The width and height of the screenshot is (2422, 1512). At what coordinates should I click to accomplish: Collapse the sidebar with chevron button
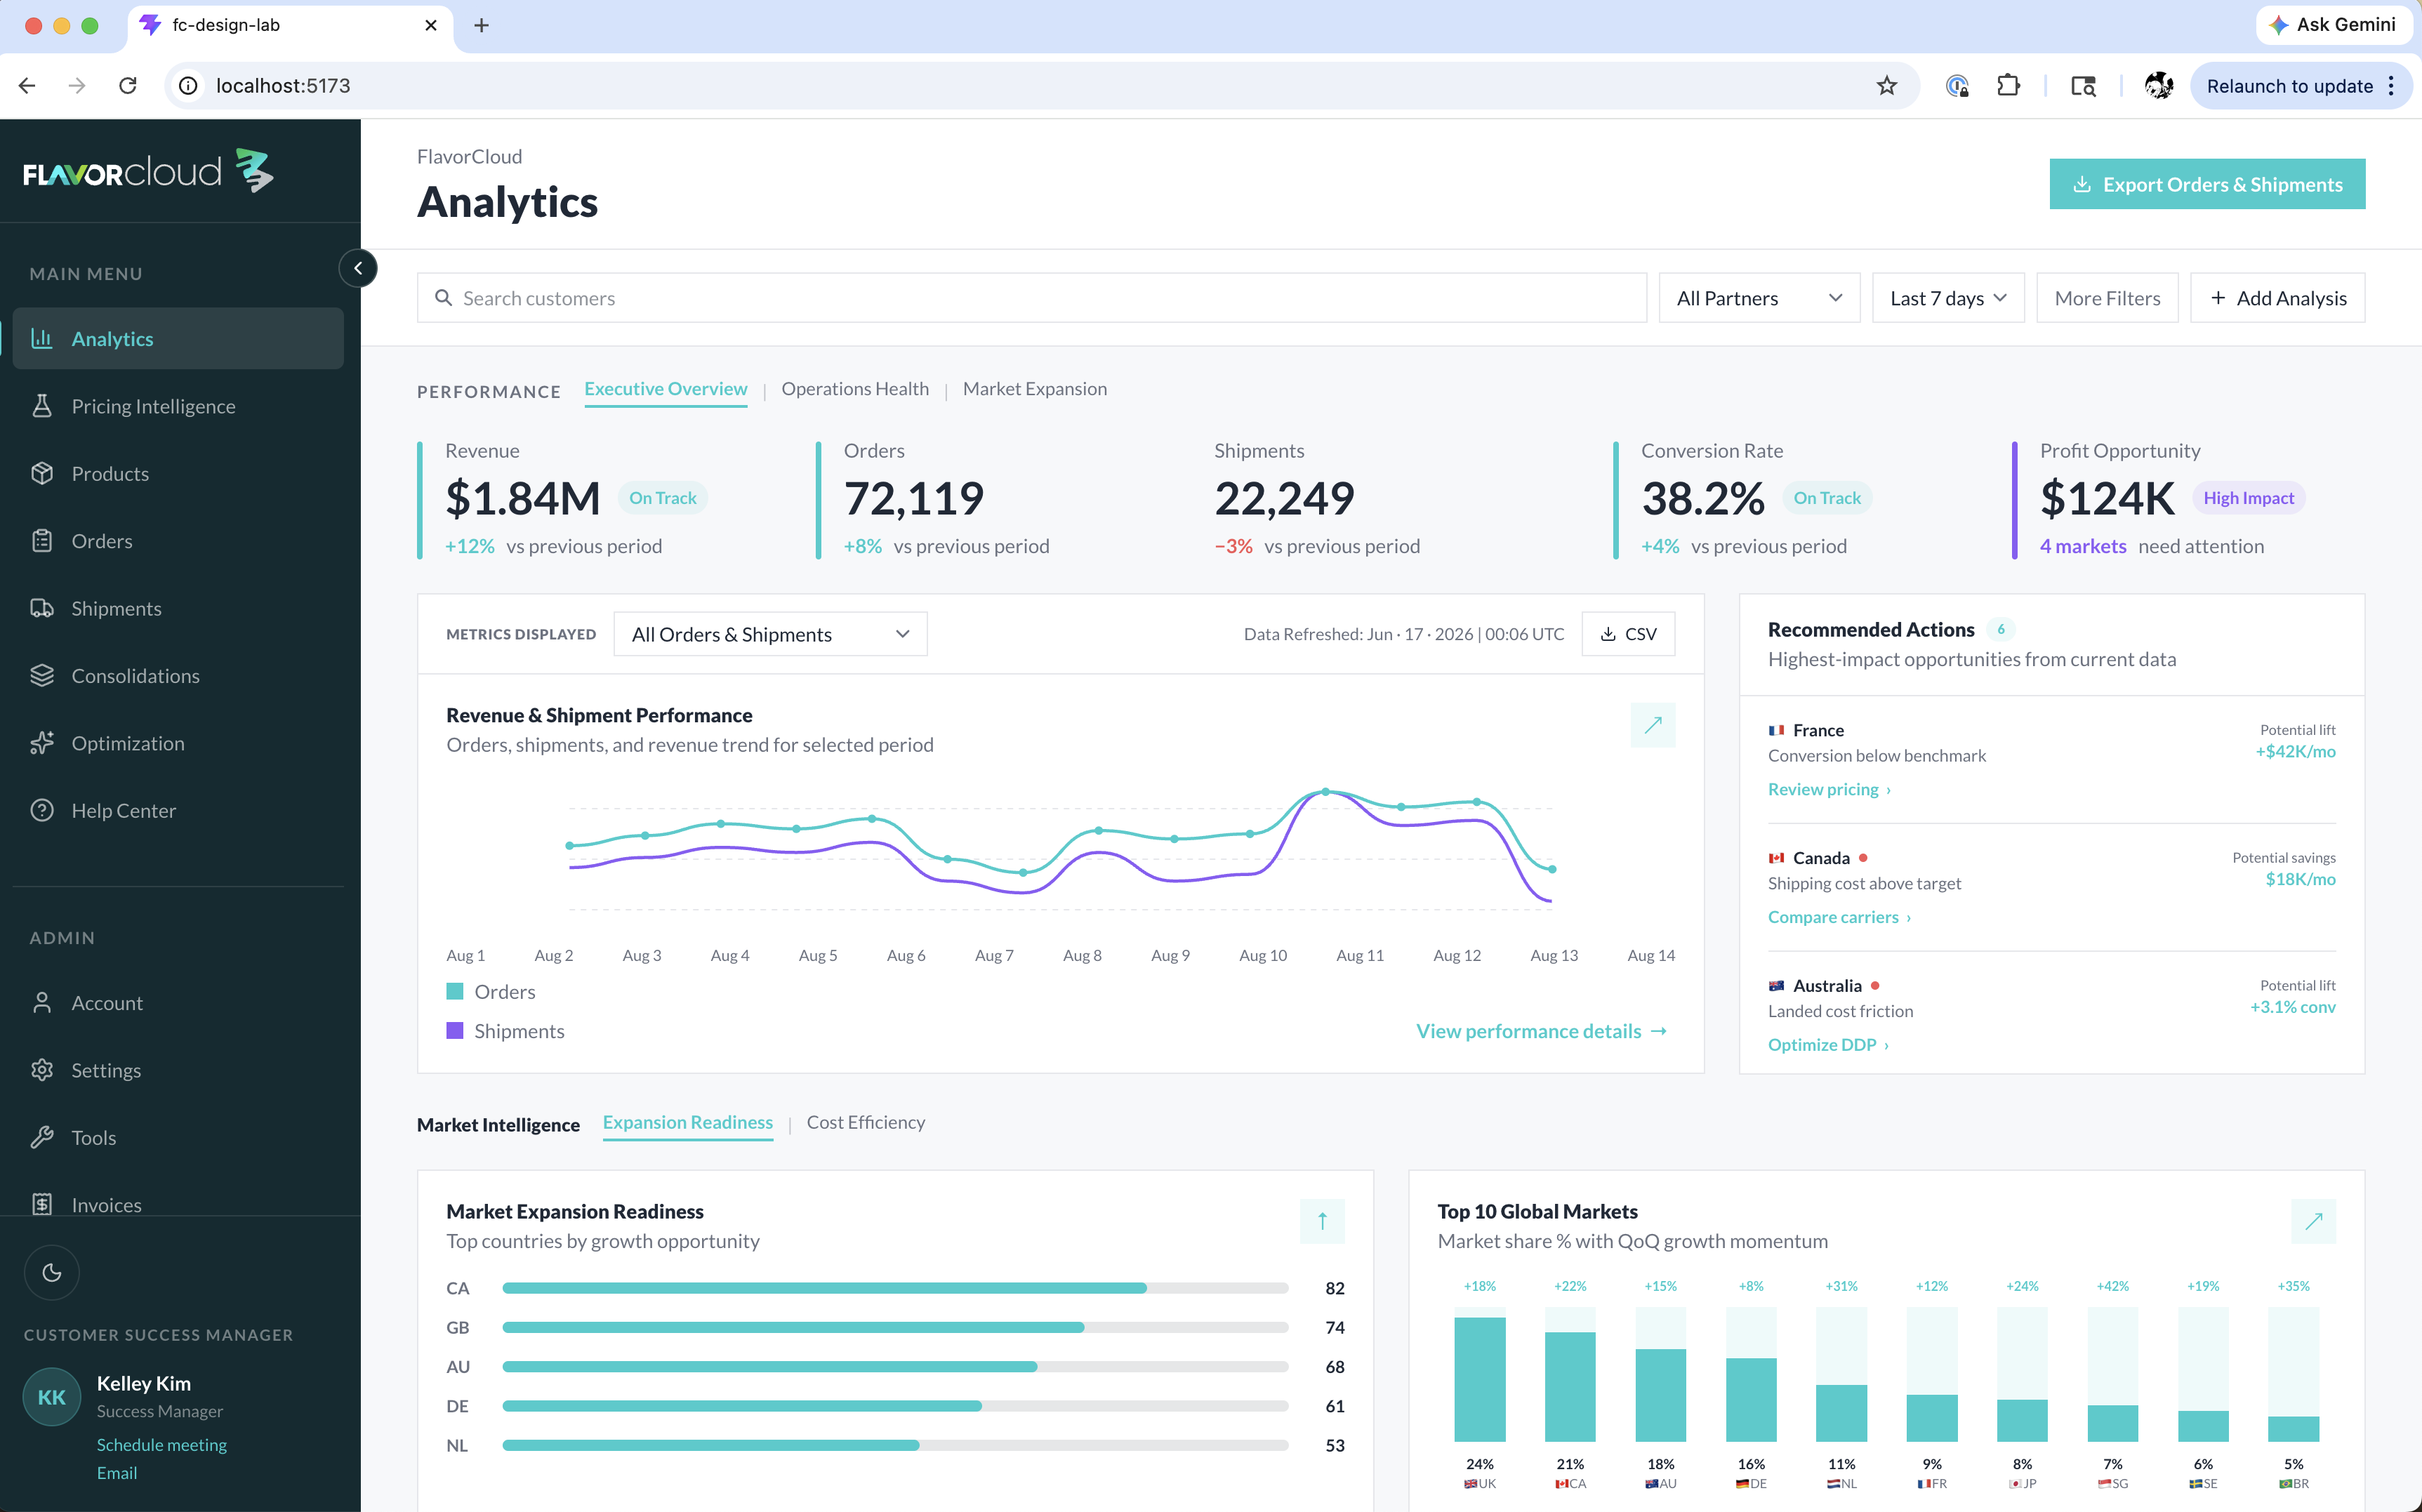358,268
